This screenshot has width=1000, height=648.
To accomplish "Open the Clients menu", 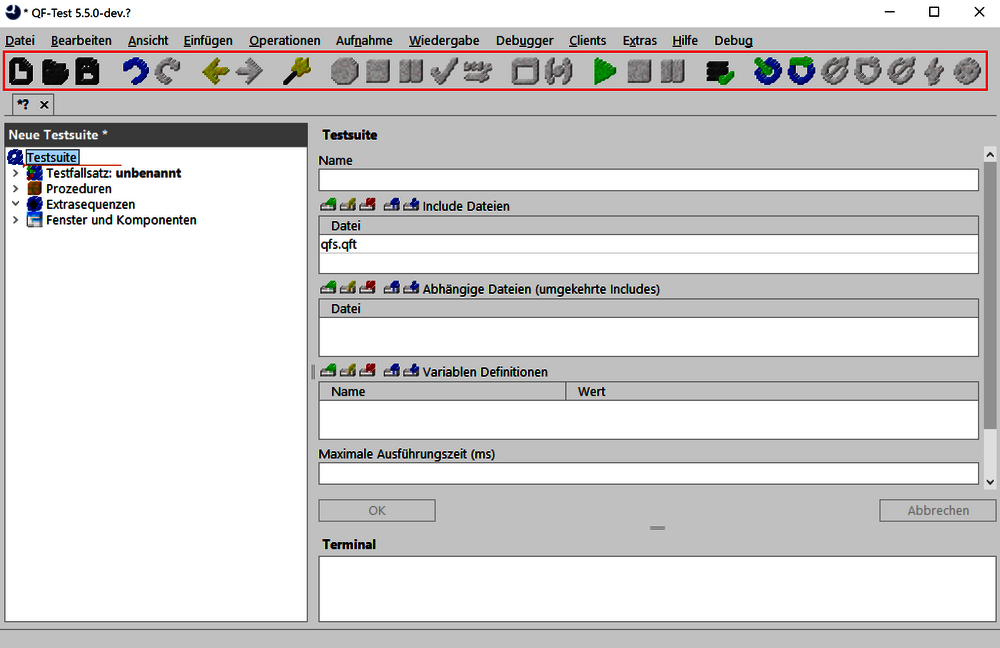I will (x=587, y=40).
